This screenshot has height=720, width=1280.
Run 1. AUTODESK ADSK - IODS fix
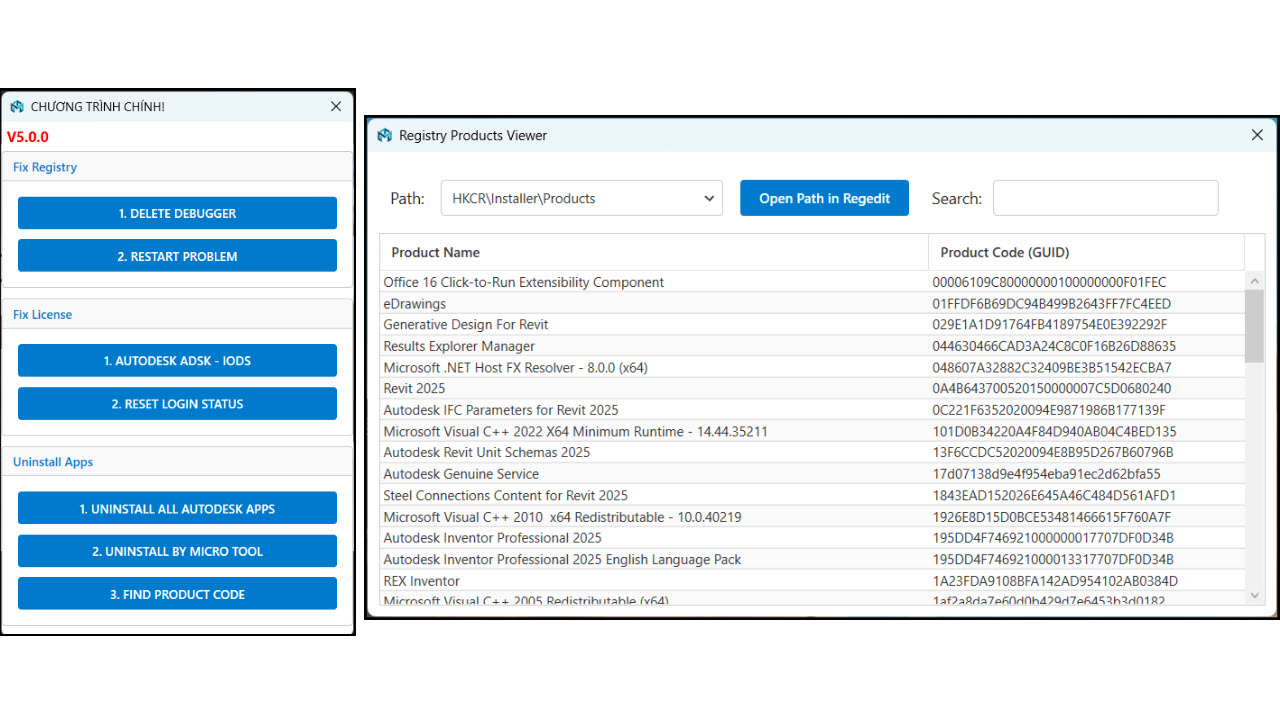click(177, 361)
